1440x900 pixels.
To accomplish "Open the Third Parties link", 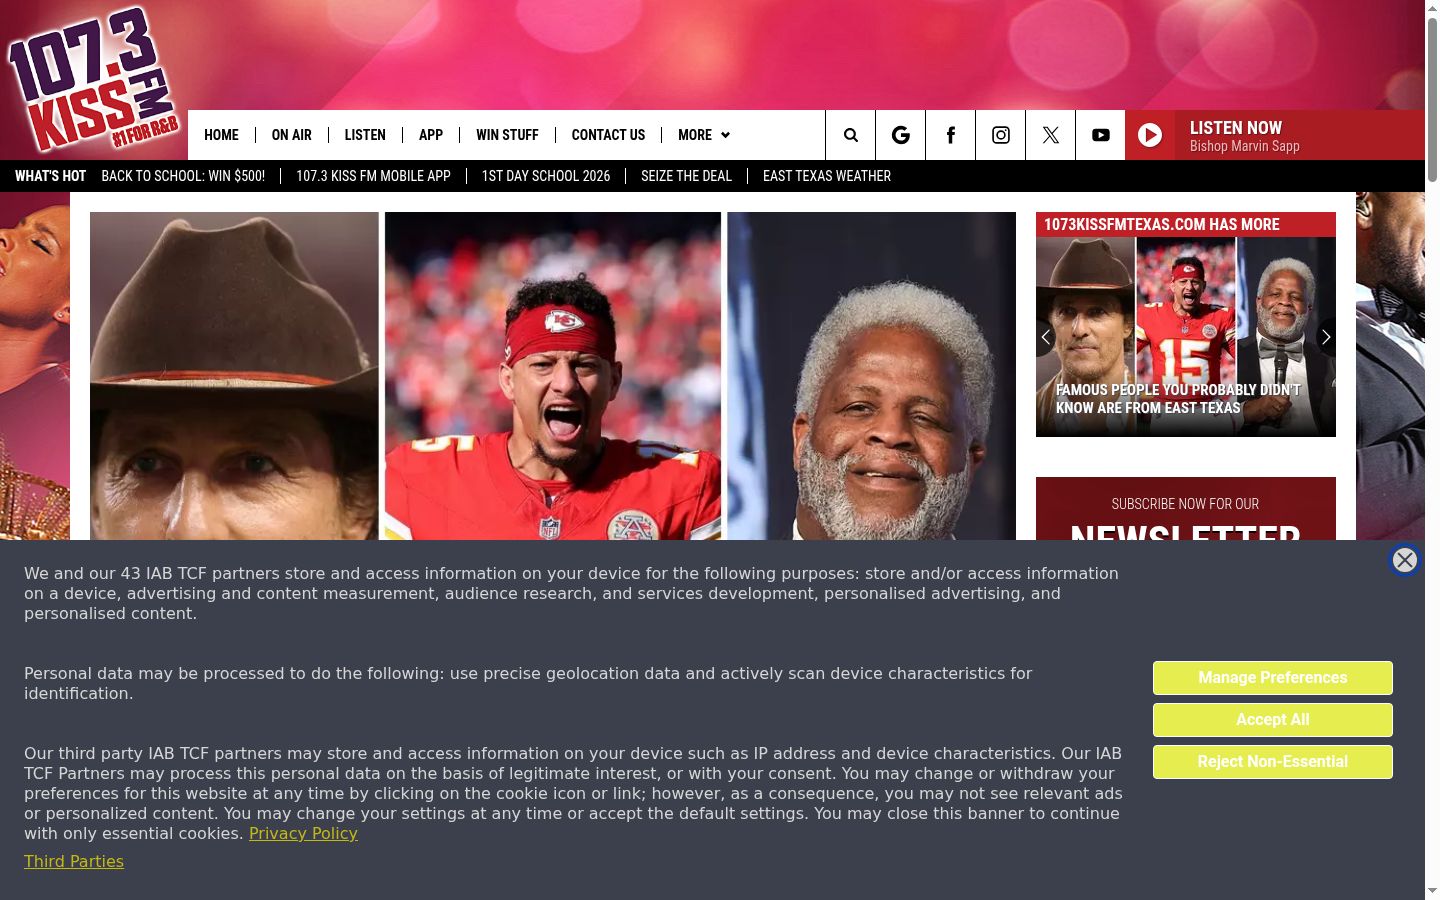I will point(74,861).
